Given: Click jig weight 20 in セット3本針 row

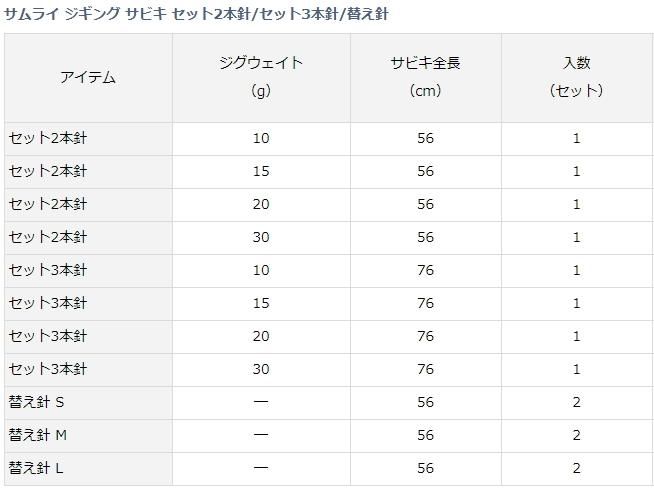Looking at the screenshot, I should (261, 336).
